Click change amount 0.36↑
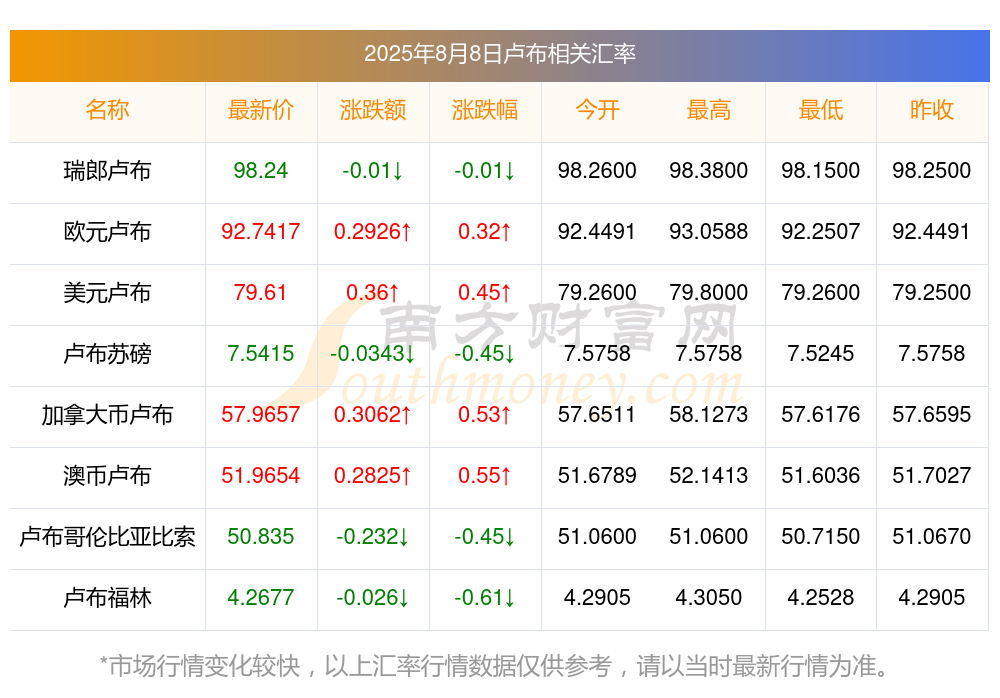Image resolution: width=1000 pixels, height=698 pixels. [x=372, y=292]
